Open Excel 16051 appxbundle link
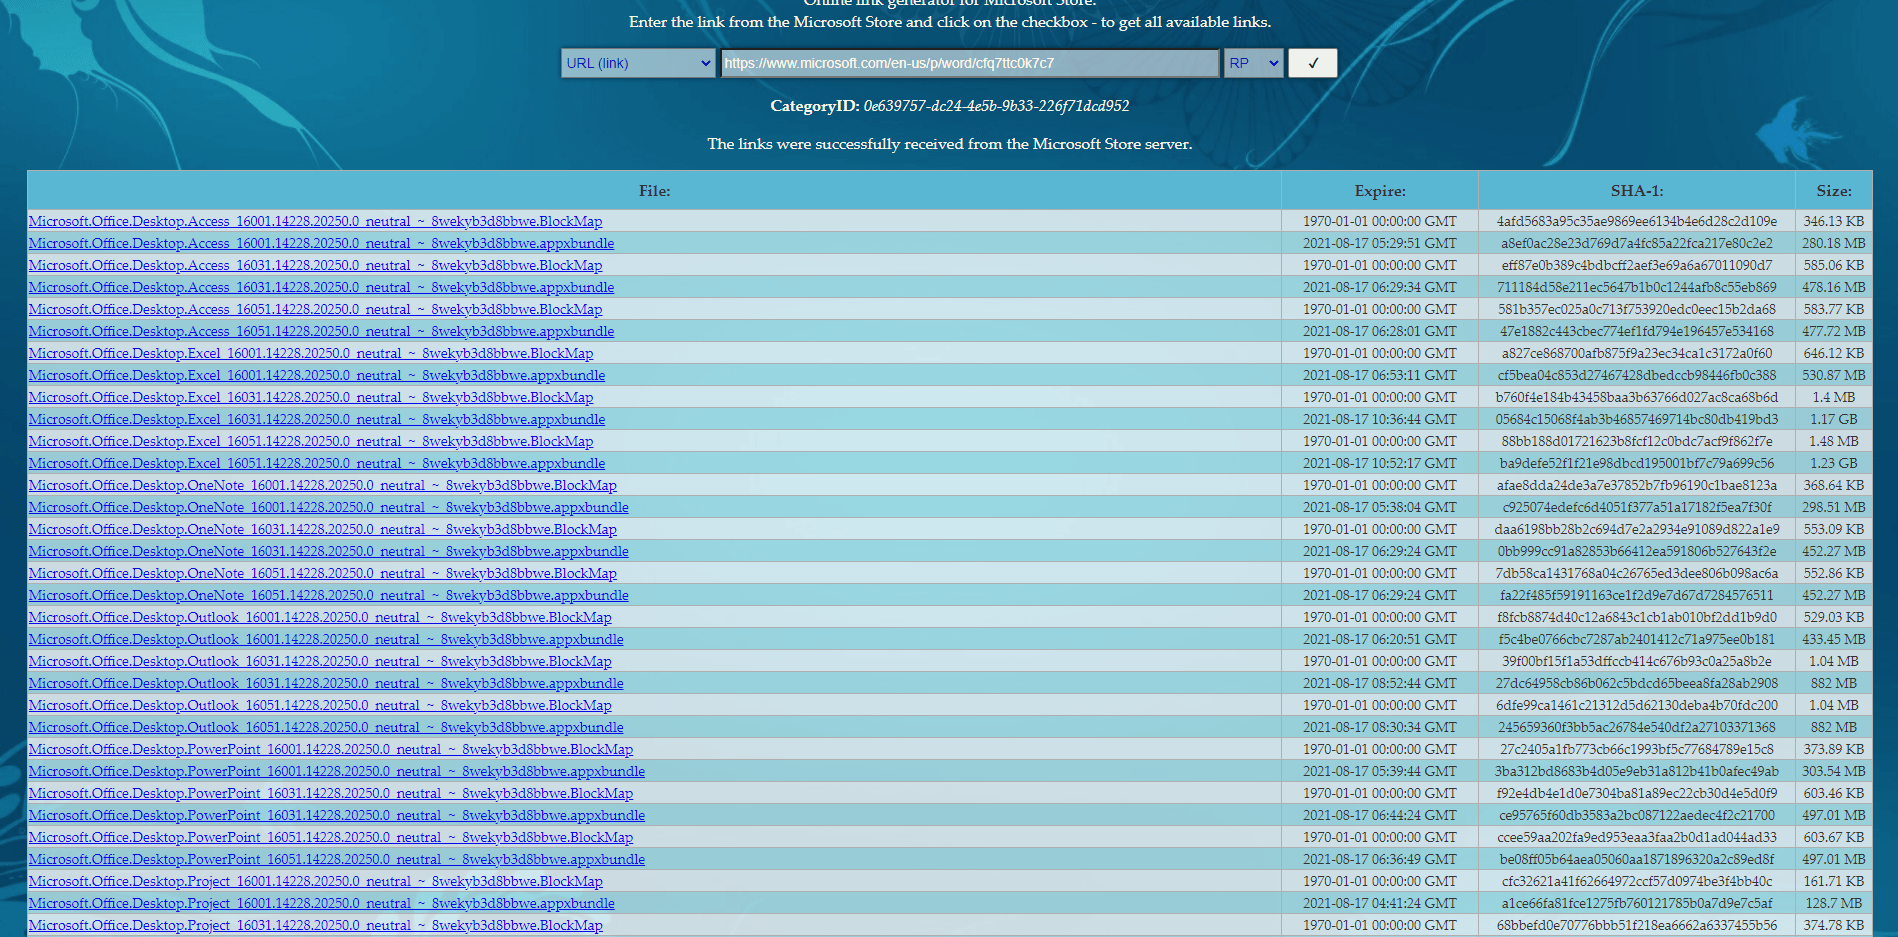This screenshot has width=1898, height=937. 317,463
